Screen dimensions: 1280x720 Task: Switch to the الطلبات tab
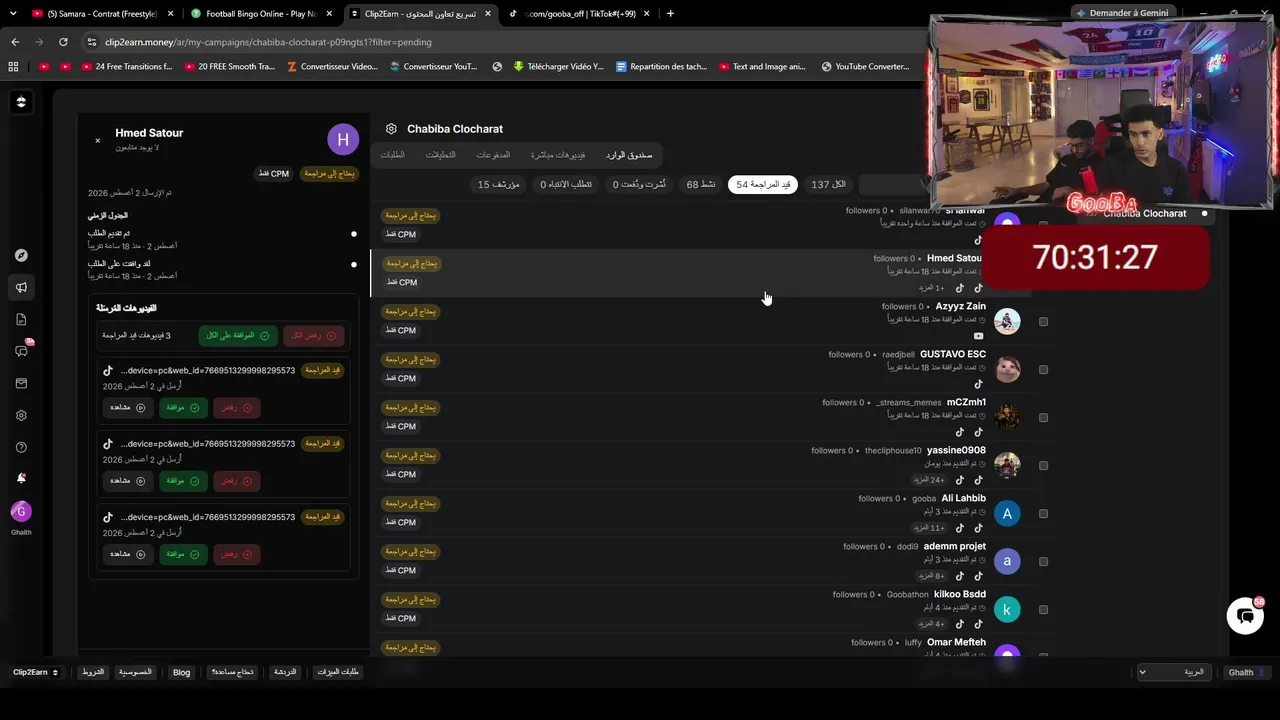coord(392,155)
